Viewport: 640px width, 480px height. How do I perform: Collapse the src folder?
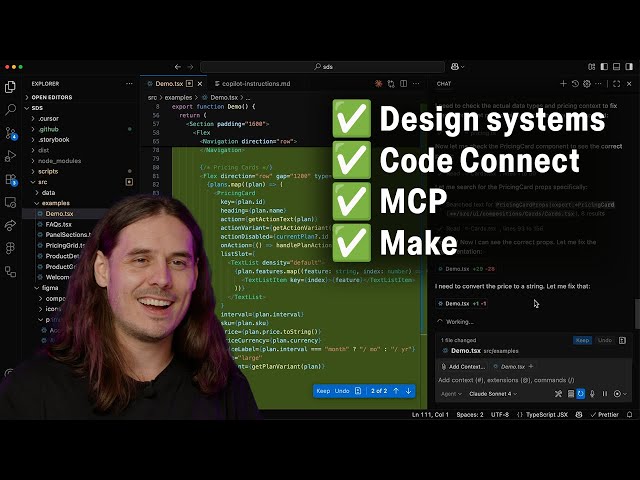(x=42, y=182)
